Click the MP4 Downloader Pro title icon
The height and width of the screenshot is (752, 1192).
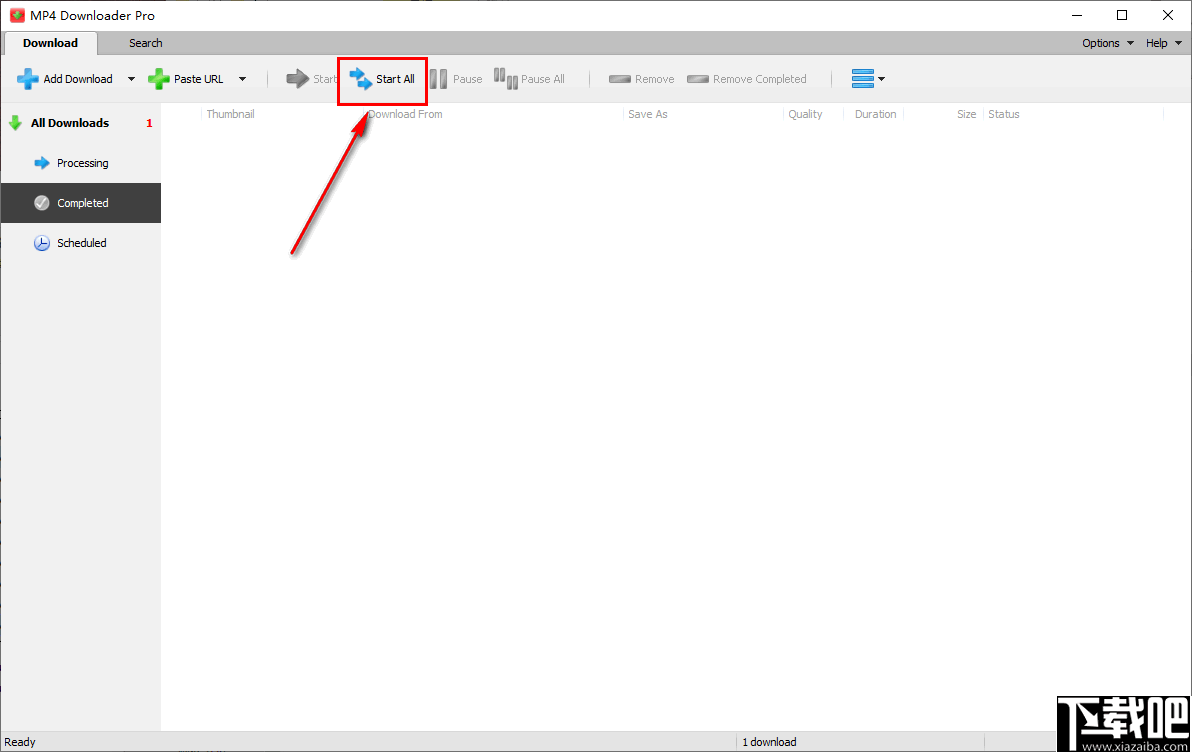(17, 15)
